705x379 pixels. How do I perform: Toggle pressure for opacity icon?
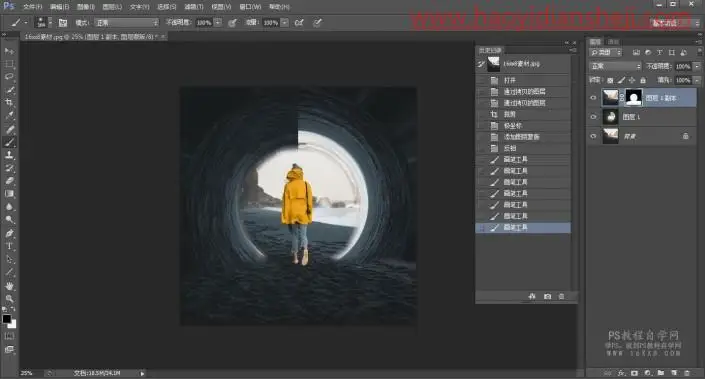coord(232,22)
